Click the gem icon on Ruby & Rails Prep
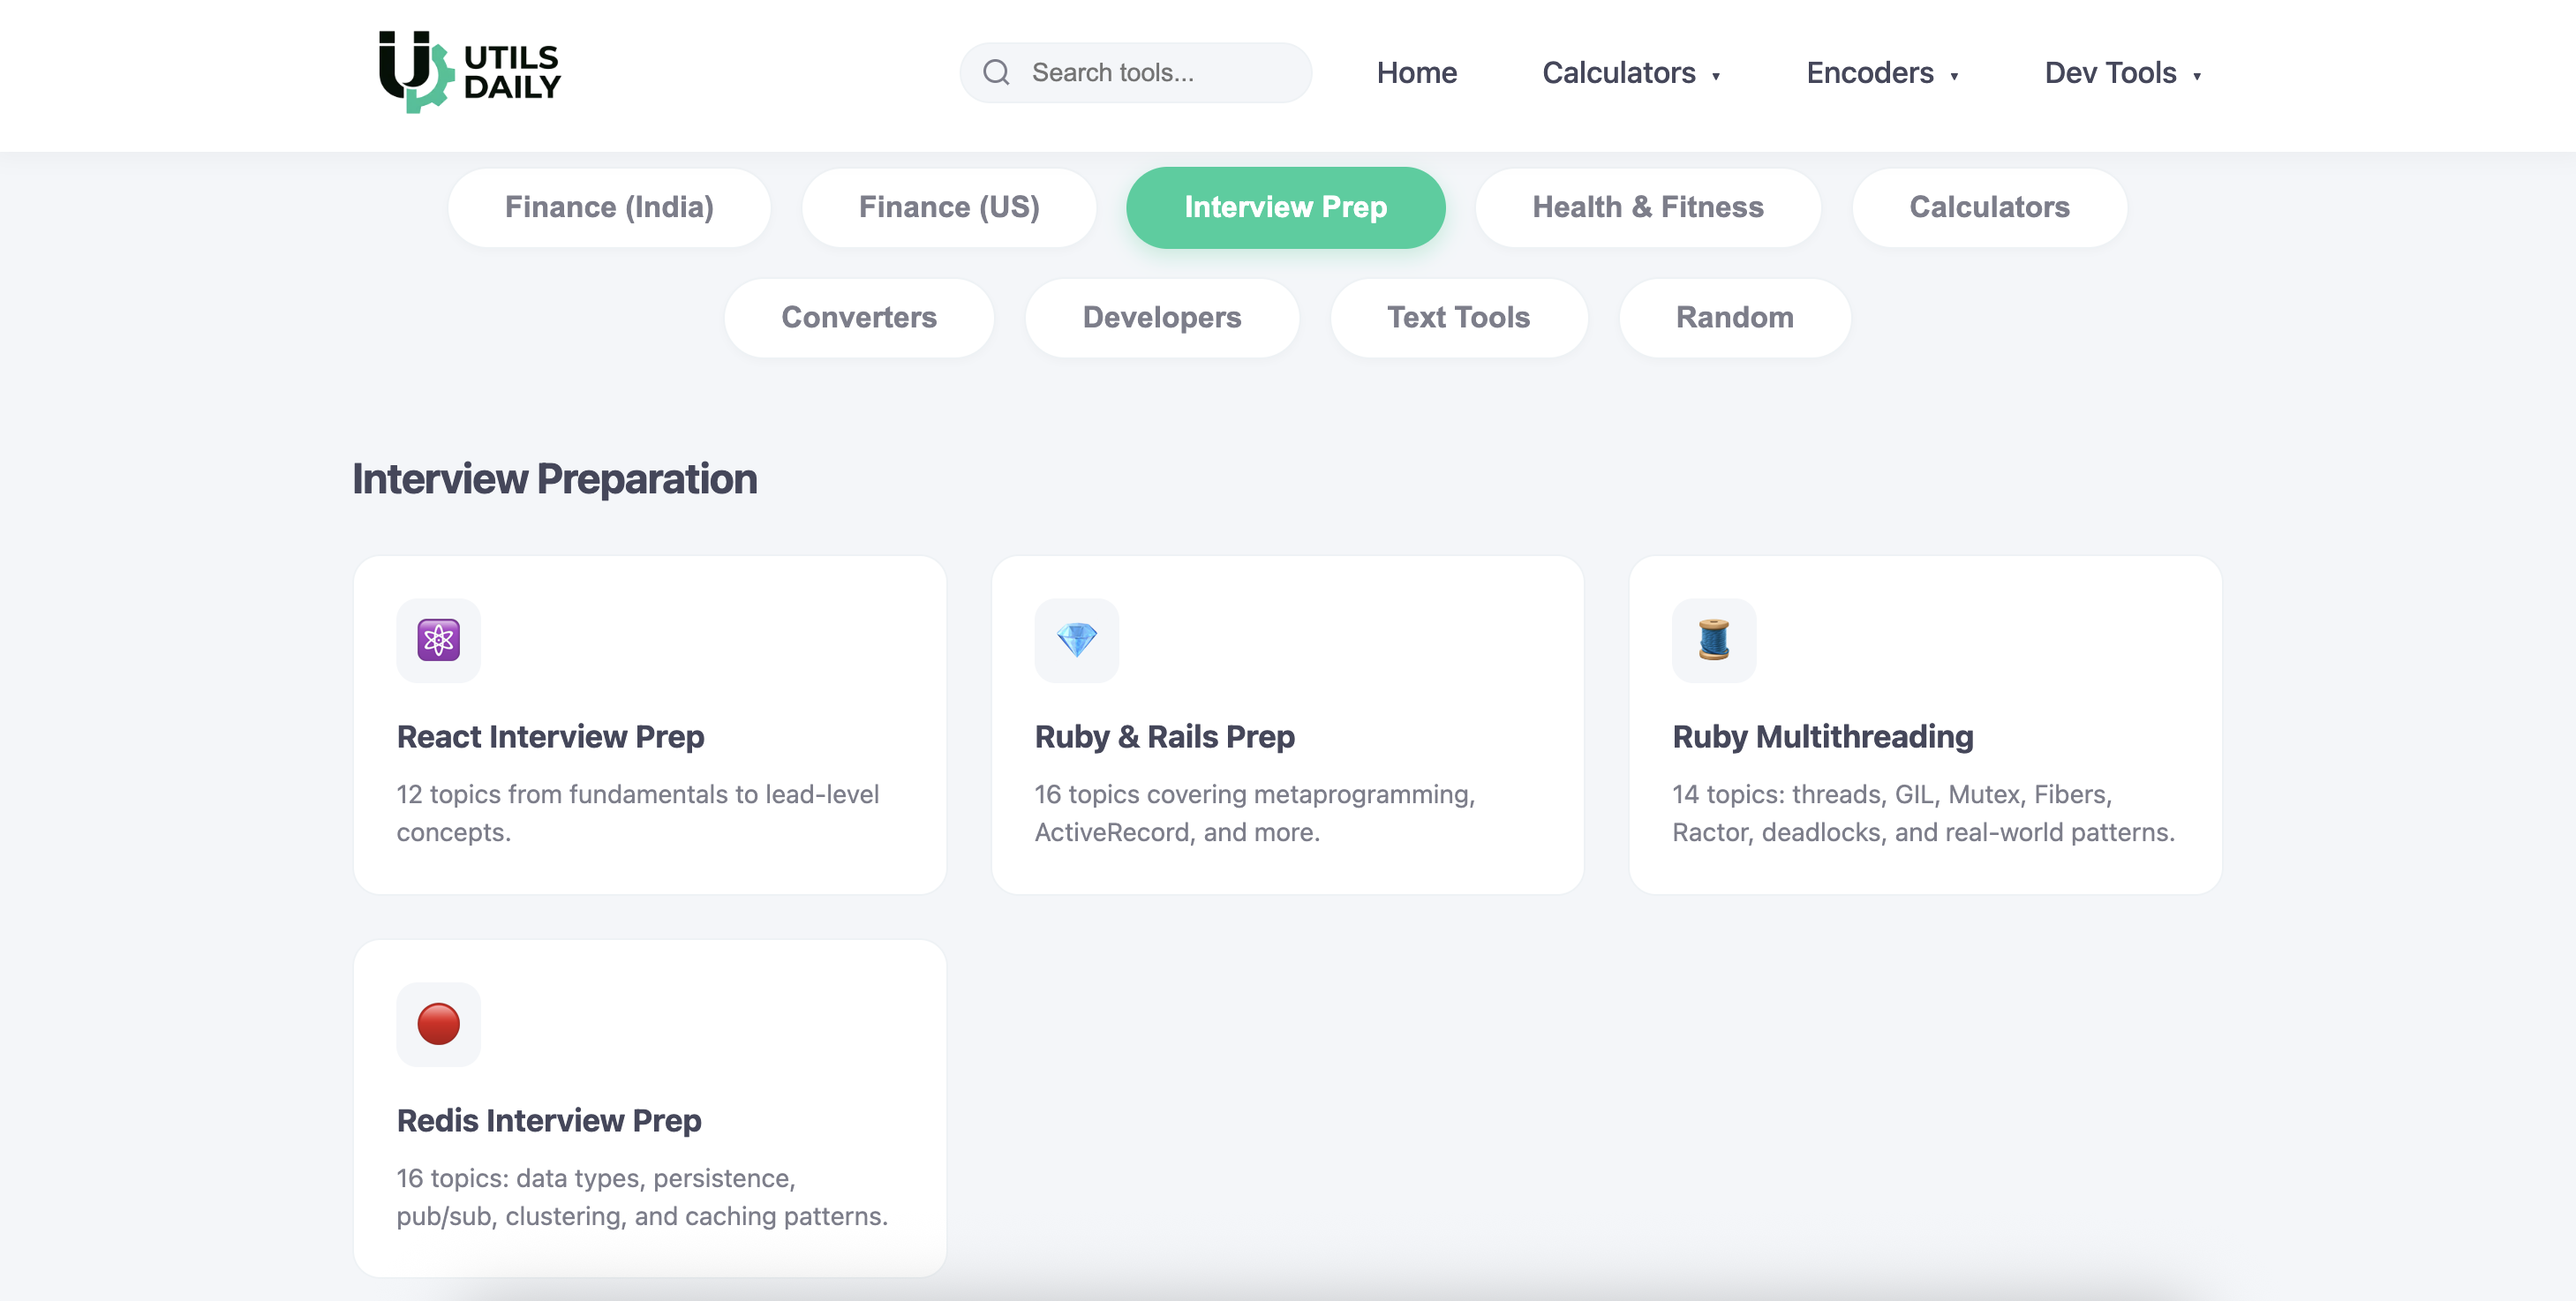The image size is (2576, 1301). pyautogui.click(x=1077, y=641)
